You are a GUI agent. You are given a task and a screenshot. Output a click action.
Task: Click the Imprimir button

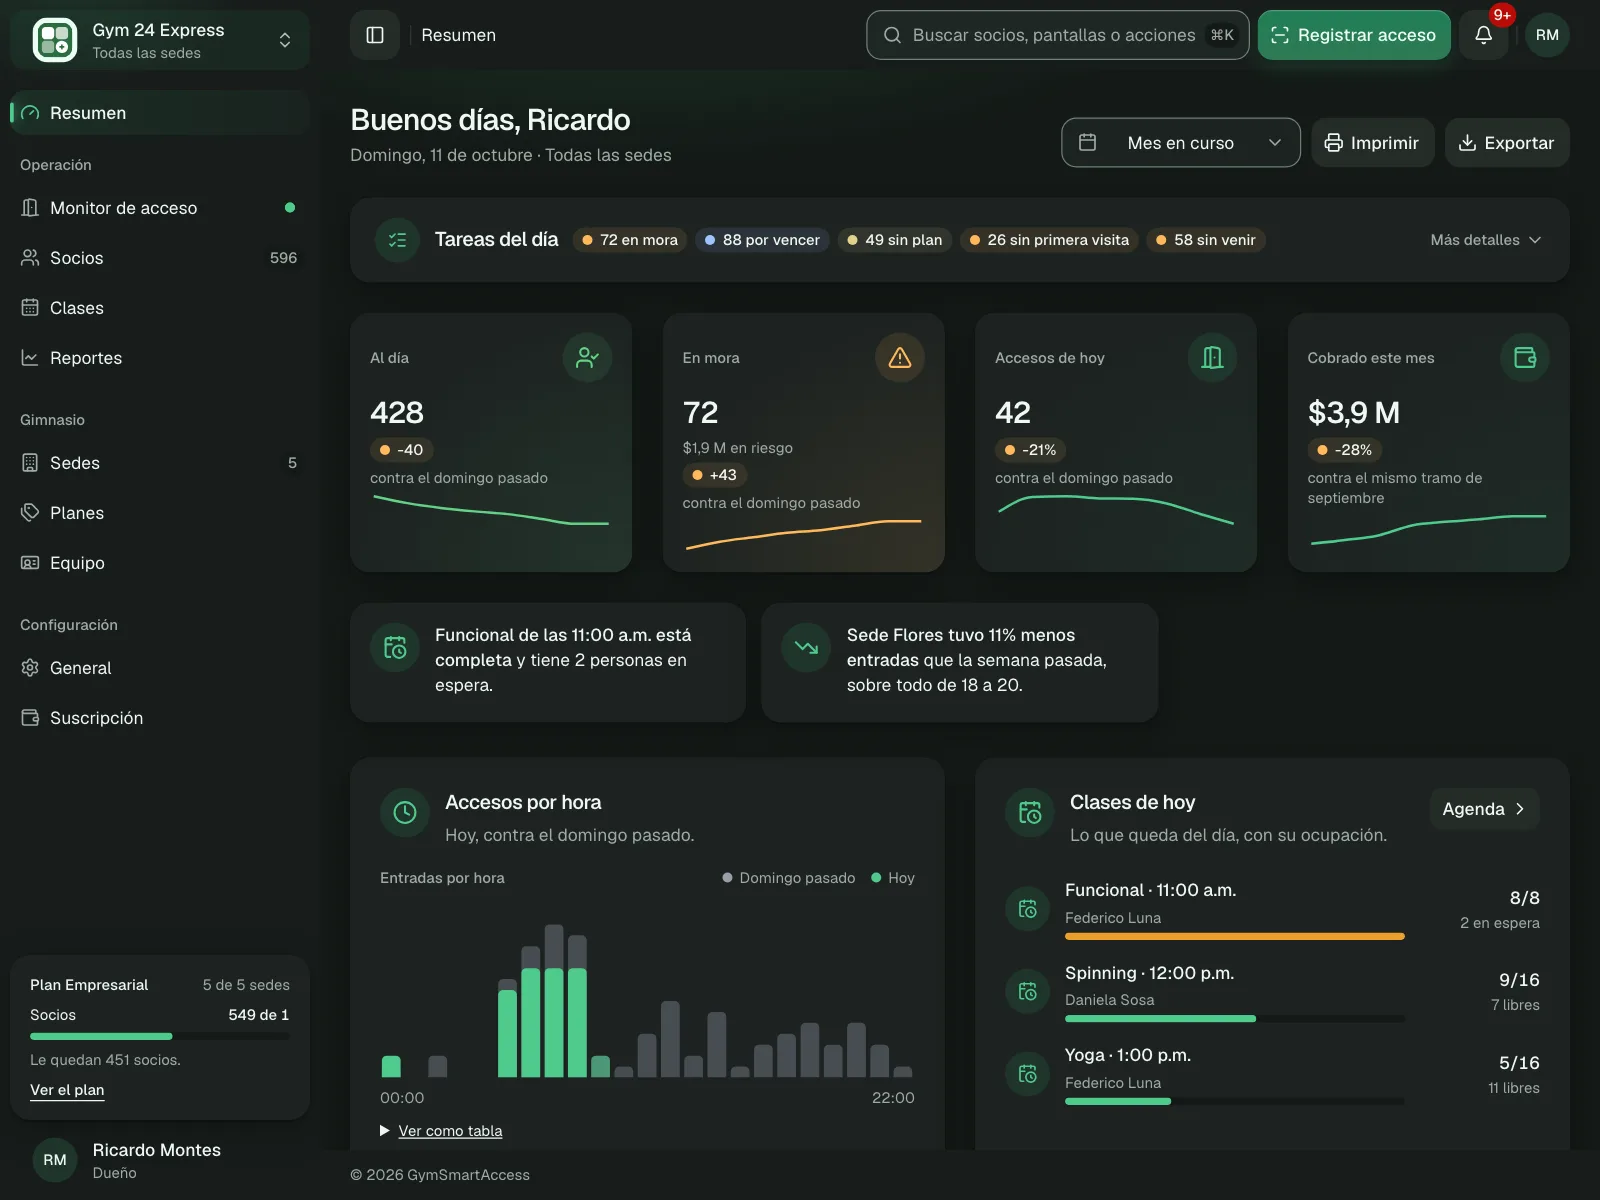1373,143
